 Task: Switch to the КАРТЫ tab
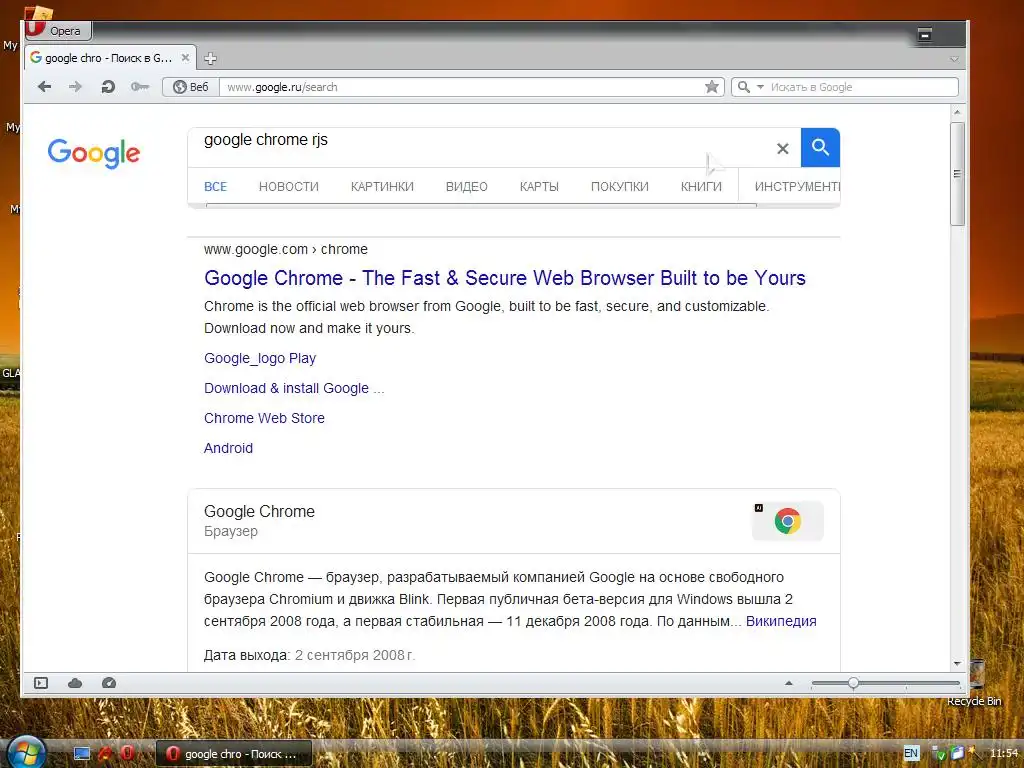(x=539, y=187)
